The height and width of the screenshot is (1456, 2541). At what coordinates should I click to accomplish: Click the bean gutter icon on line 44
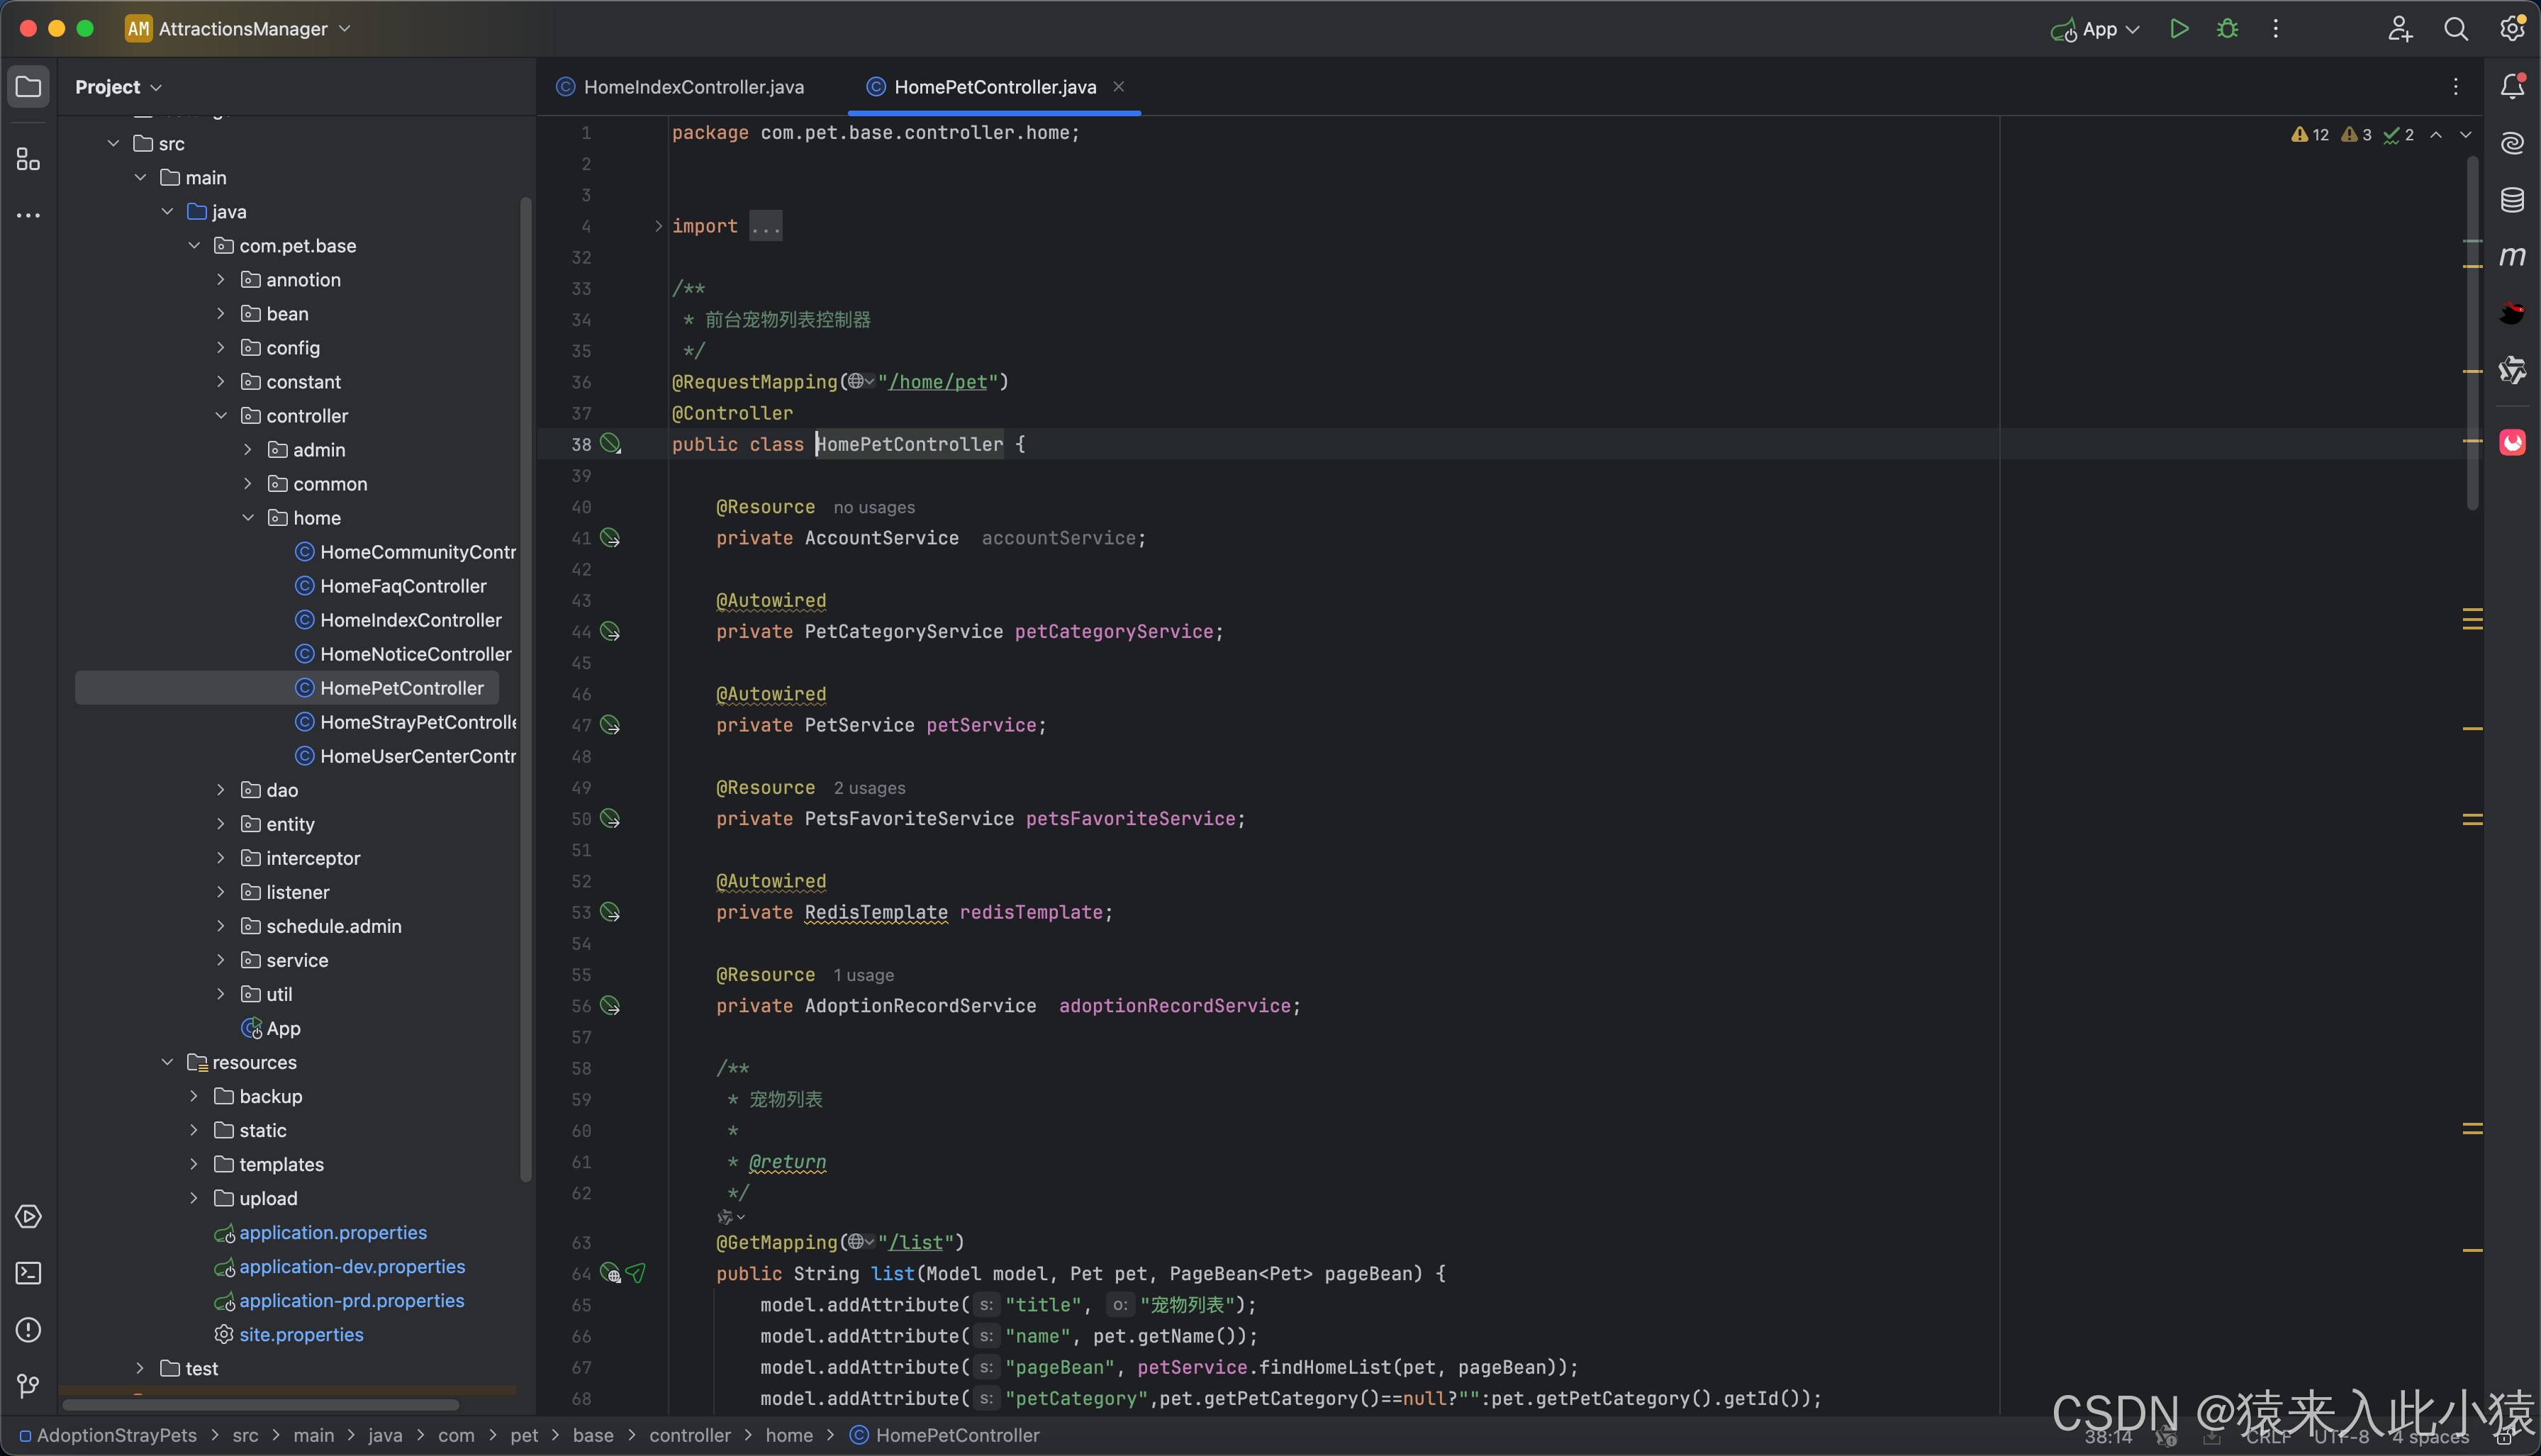[610, 632]
